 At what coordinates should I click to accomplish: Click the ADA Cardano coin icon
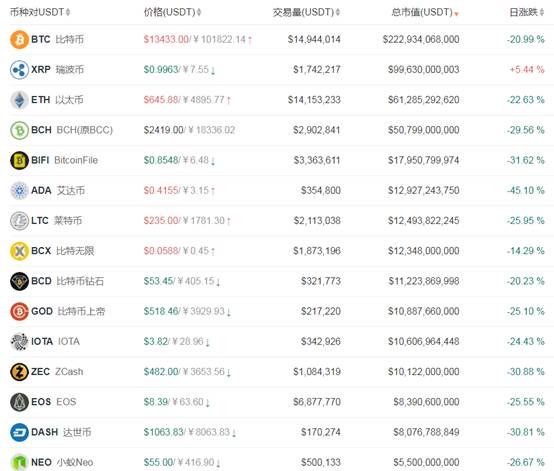19,191
